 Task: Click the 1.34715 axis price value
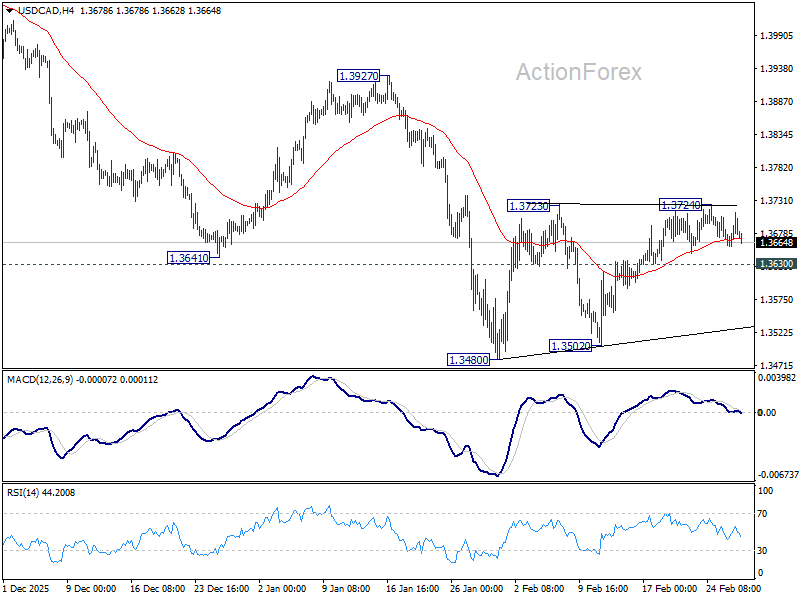(x=777, y=366)
